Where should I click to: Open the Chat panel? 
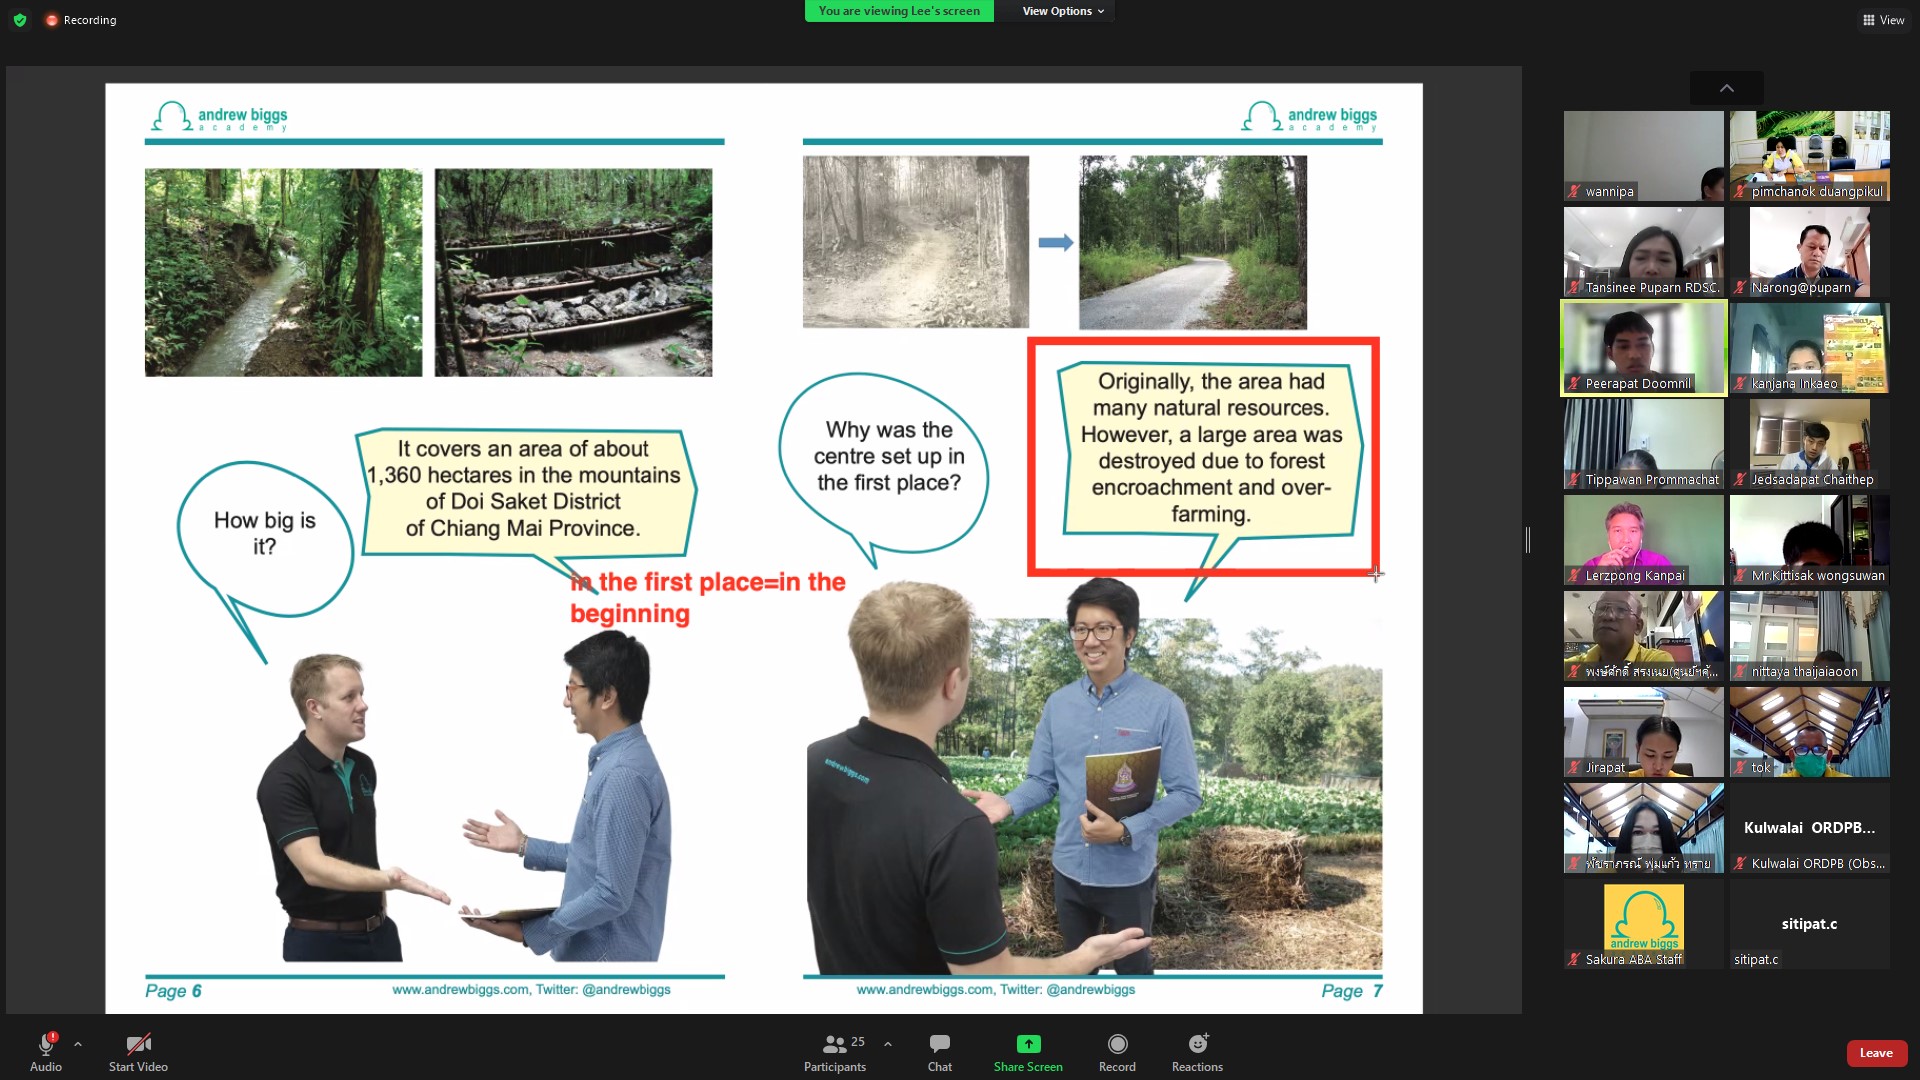tap(940, 1052)
